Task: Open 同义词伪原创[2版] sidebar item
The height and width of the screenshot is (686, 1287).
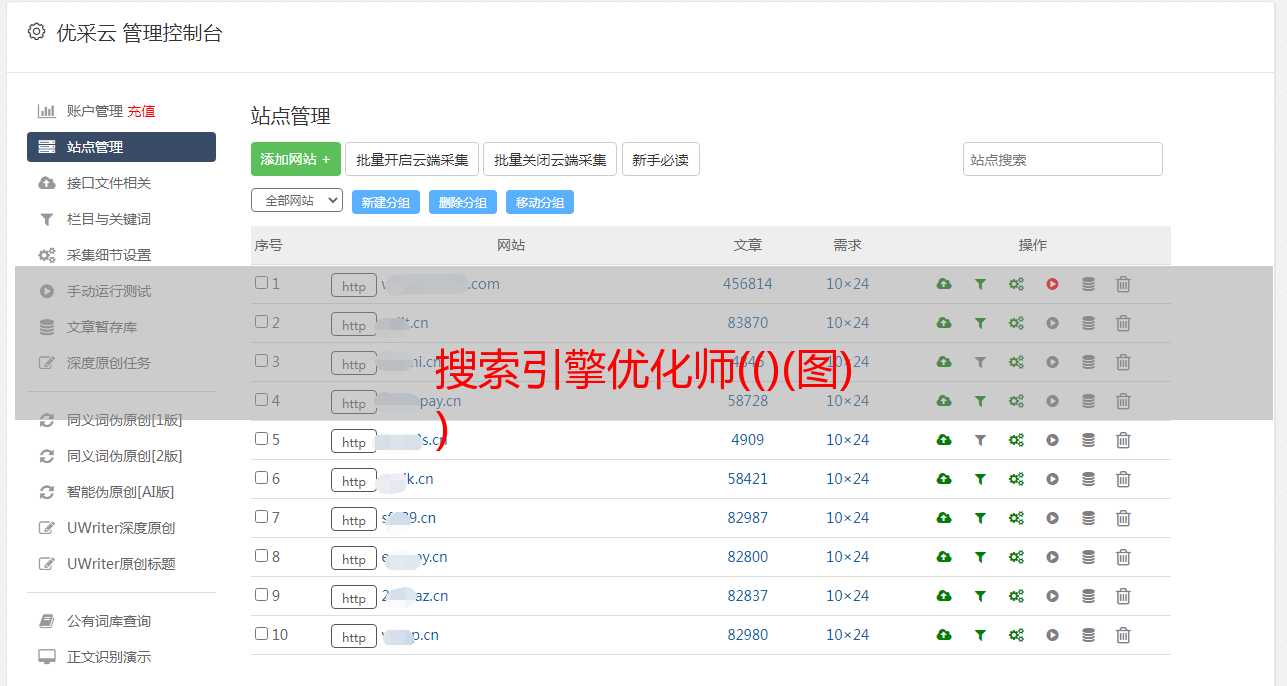Action: tap(125, 456)
